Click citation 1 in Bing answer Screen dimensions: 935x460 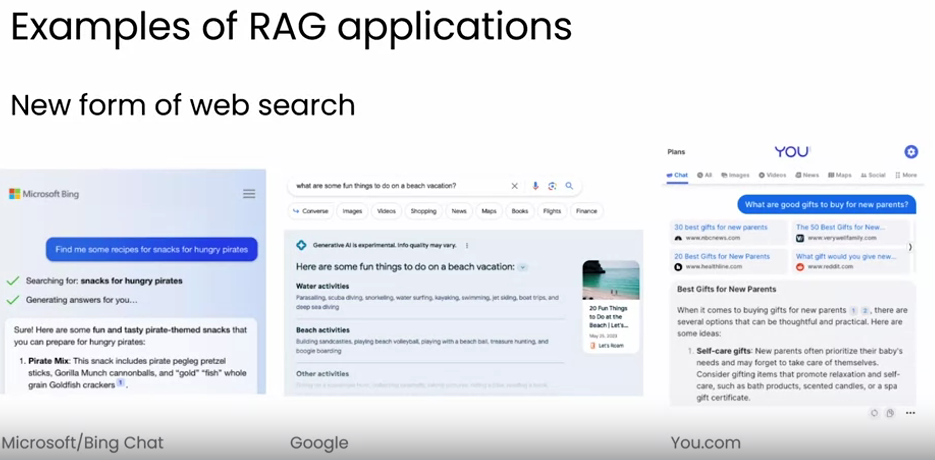point(120,383)
